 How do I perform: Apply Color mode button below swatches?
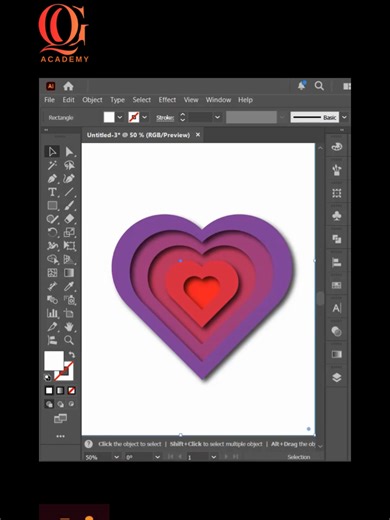point(49,390)
